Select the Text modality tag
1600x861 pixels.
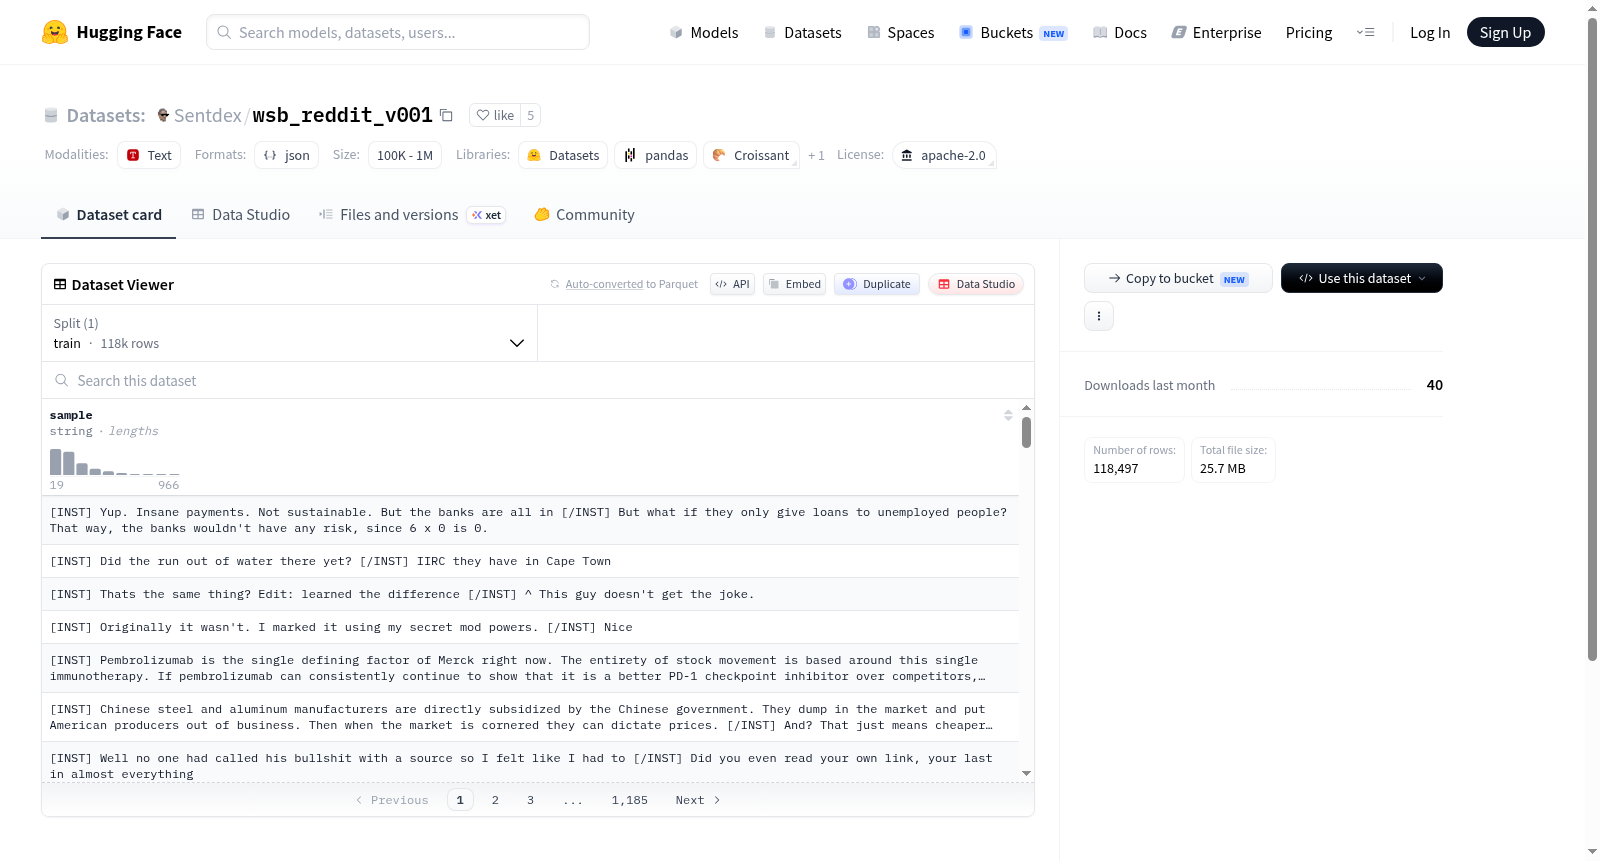click(x=149, y=155)
